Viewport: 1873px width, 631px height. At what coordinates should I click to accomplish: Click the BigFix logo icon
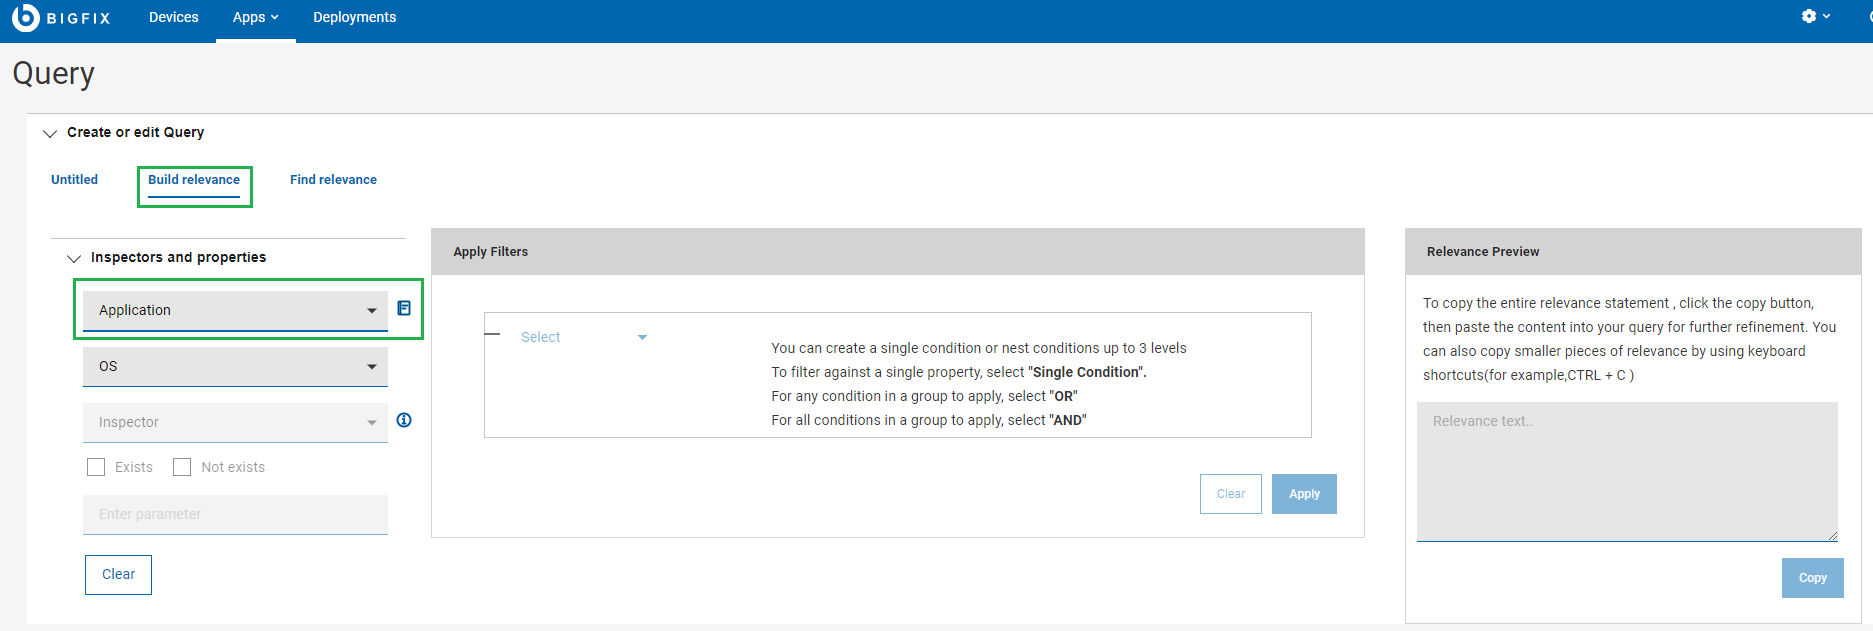pos(25,17)
